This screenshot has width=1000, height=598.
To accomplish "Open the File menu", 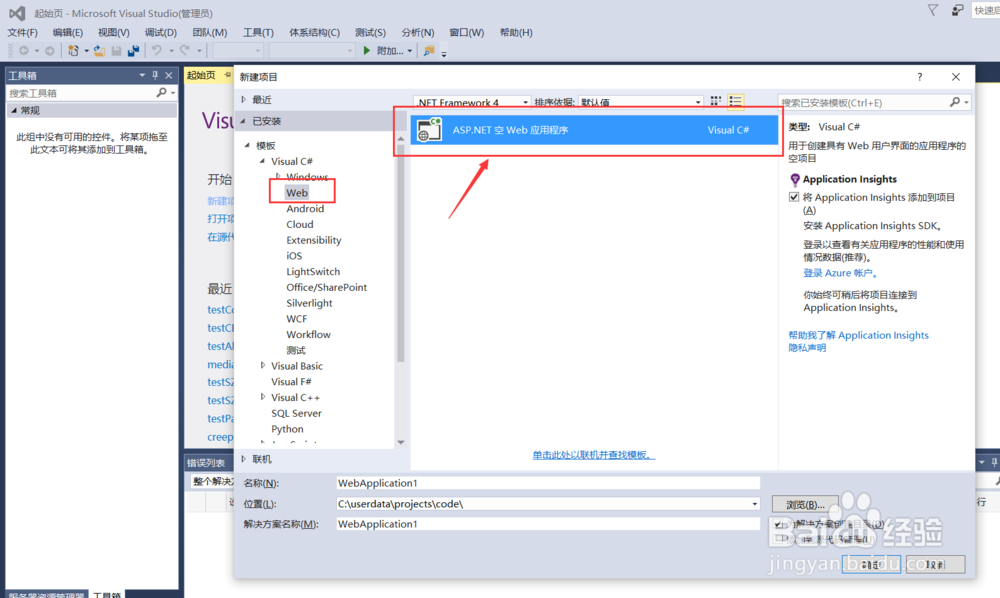I will [22, 33].
